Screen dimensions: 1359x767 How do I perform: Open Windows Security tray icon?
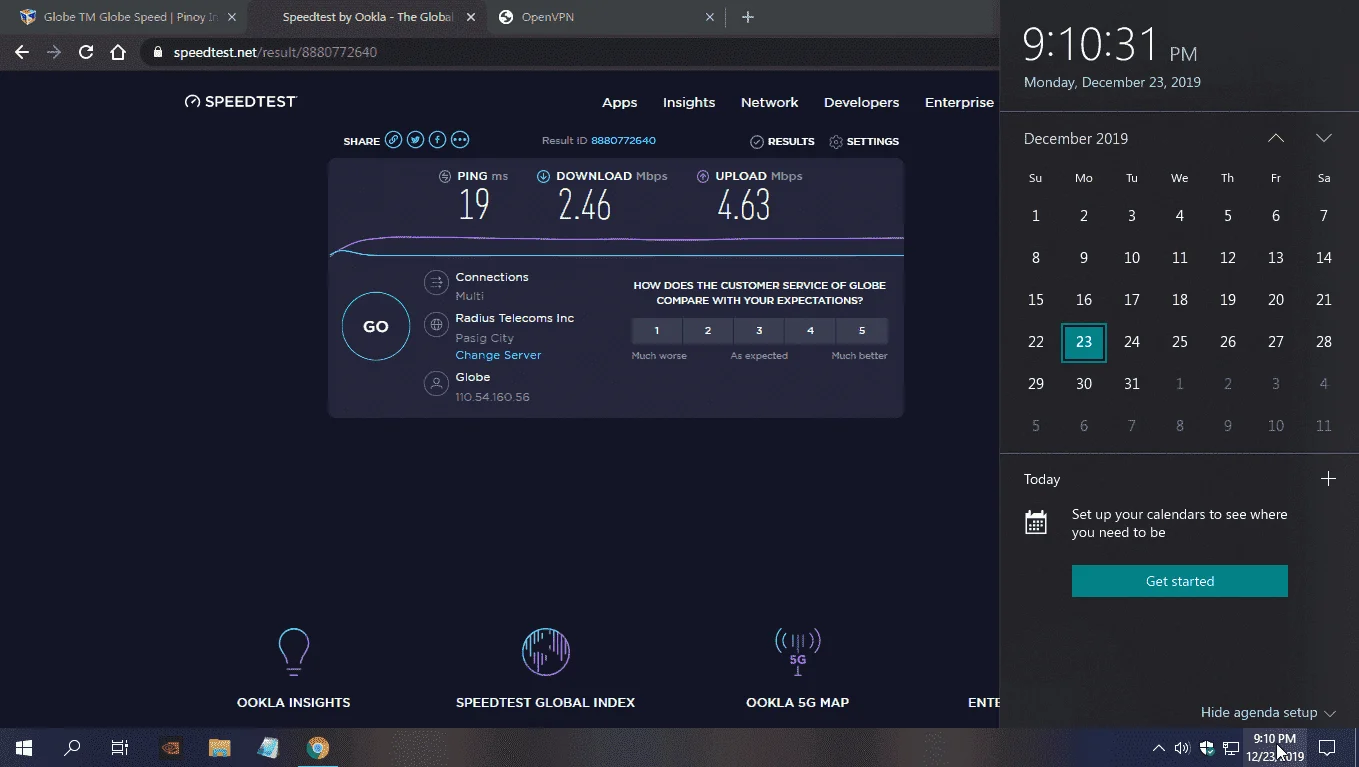coord(1207,747)
